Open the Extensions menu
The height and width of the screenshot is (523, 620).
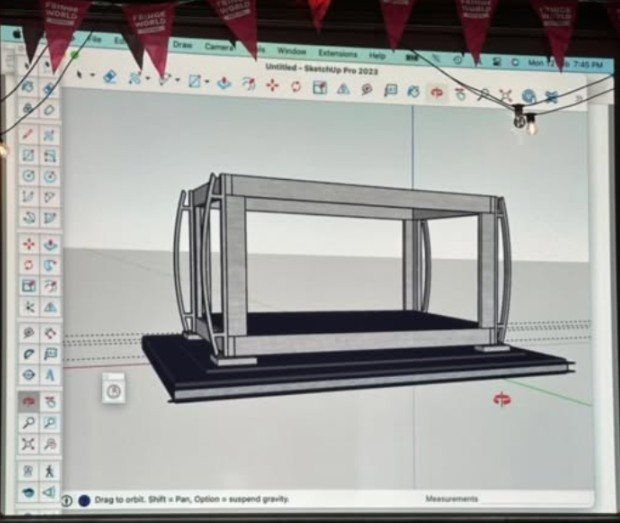point(337,53)
